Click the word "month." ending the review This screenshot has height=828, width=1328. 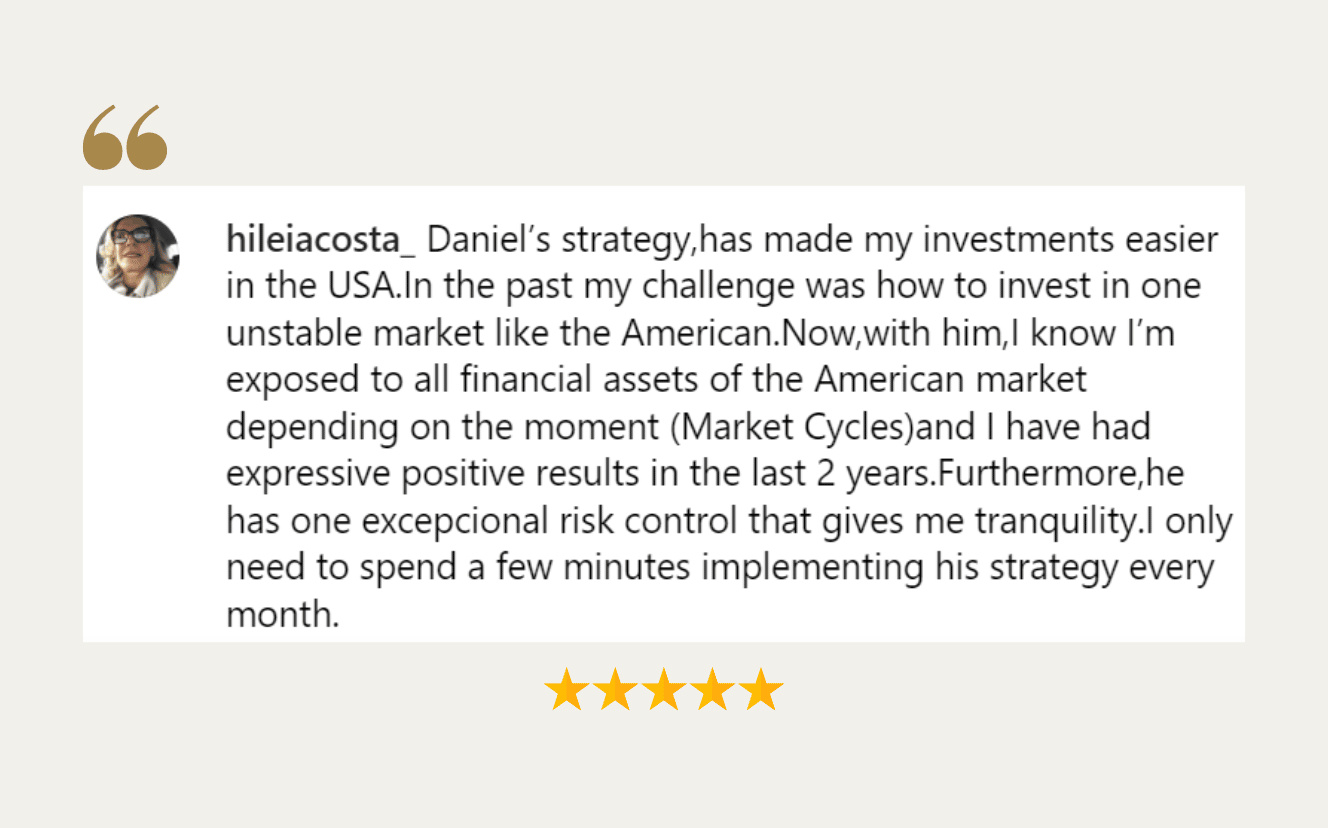(283, 614)
